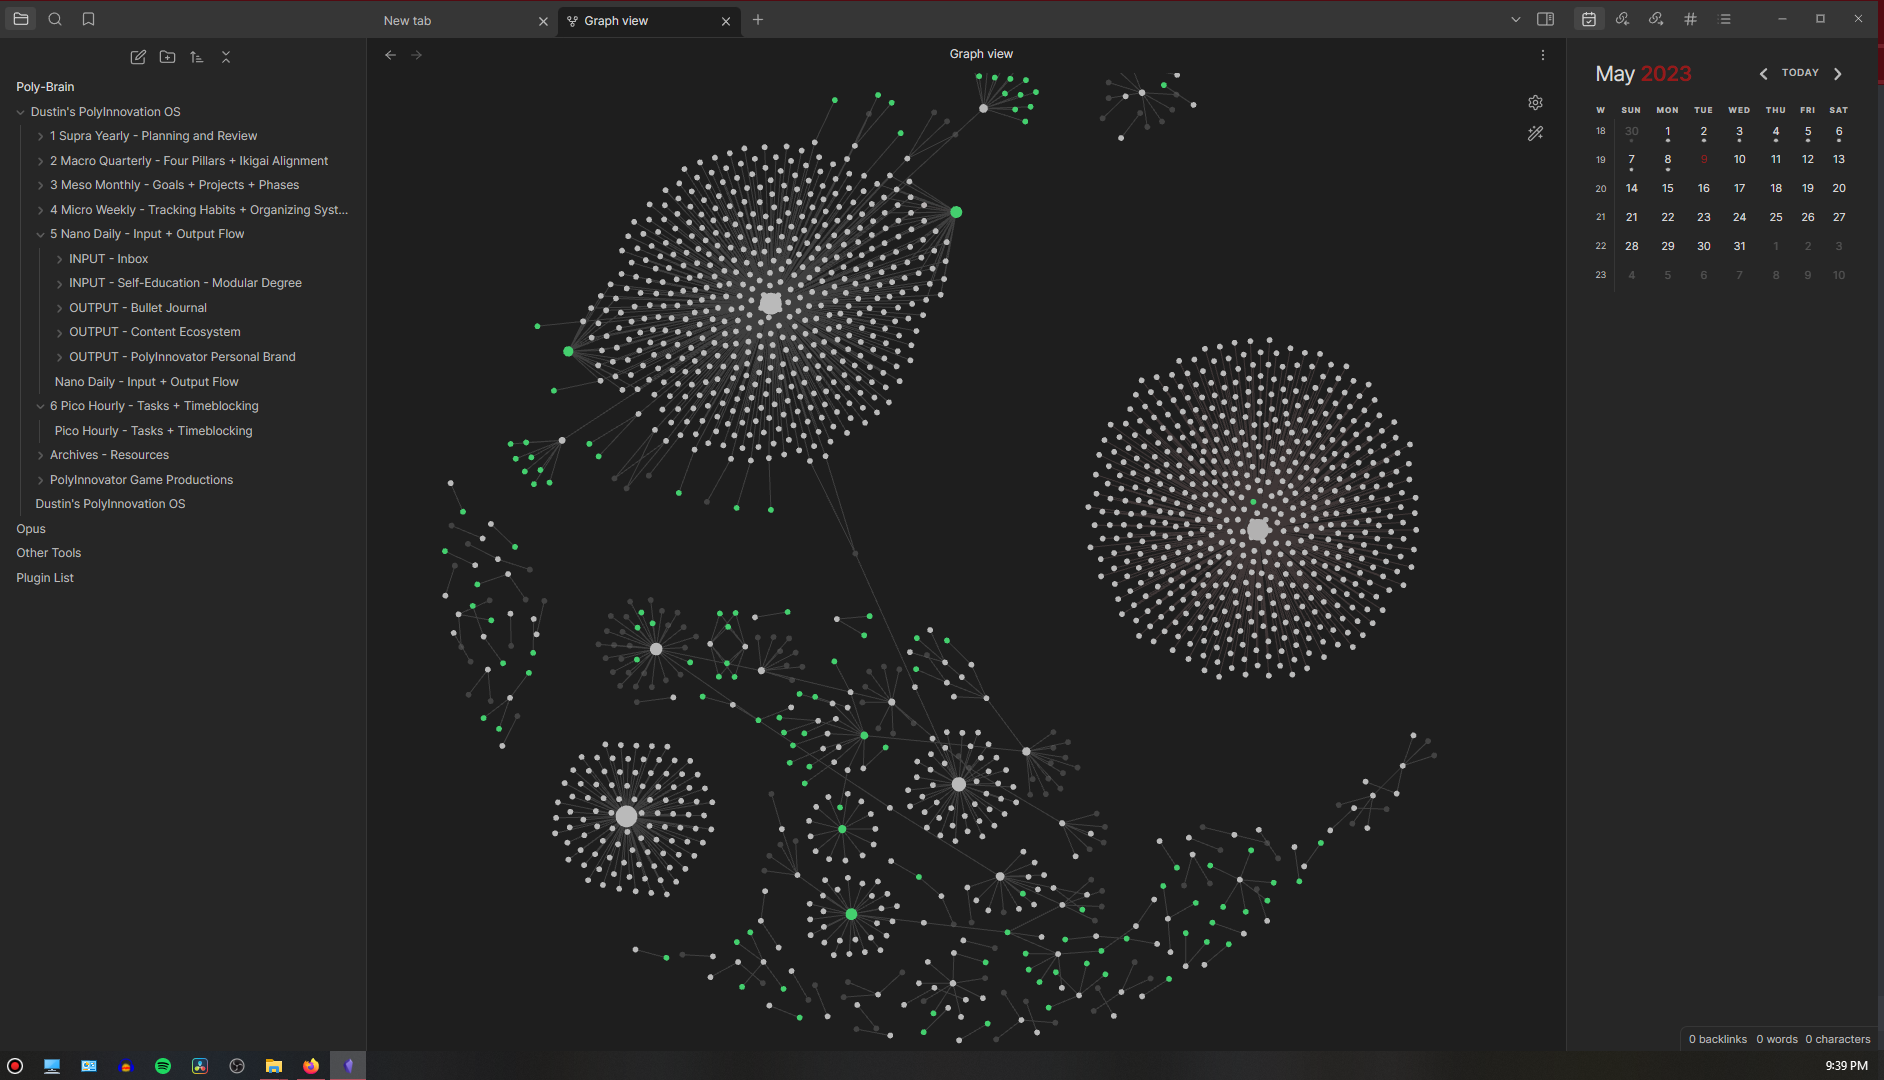This screenshot has width=1884, height=1080.
Task: Collapse all folders in file explorer
Action: coord(226,57)
